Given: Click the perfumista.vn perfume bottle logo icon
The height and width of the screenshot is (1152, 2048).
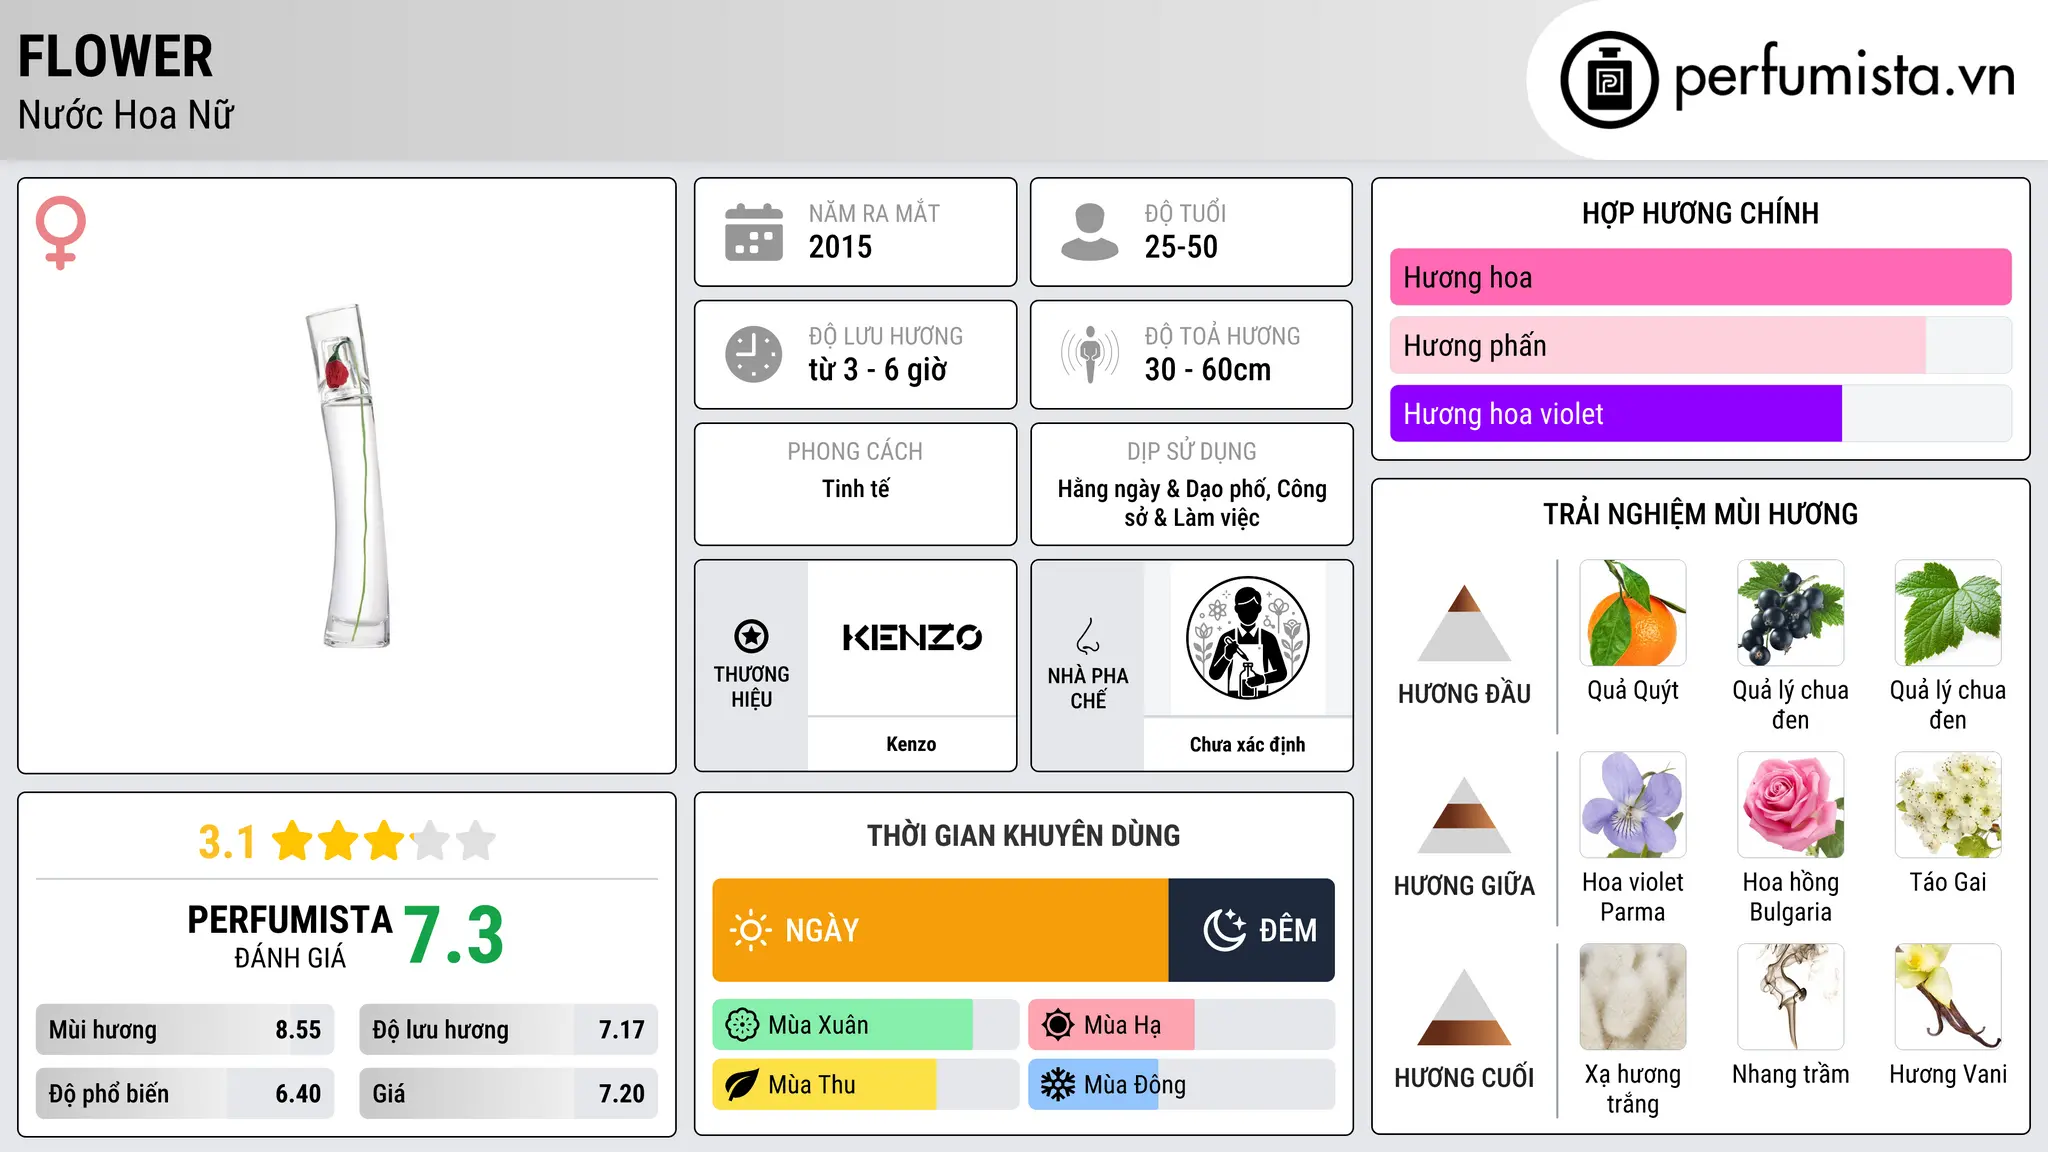Looking at the screenshot, I should (x=1609, y=80).
